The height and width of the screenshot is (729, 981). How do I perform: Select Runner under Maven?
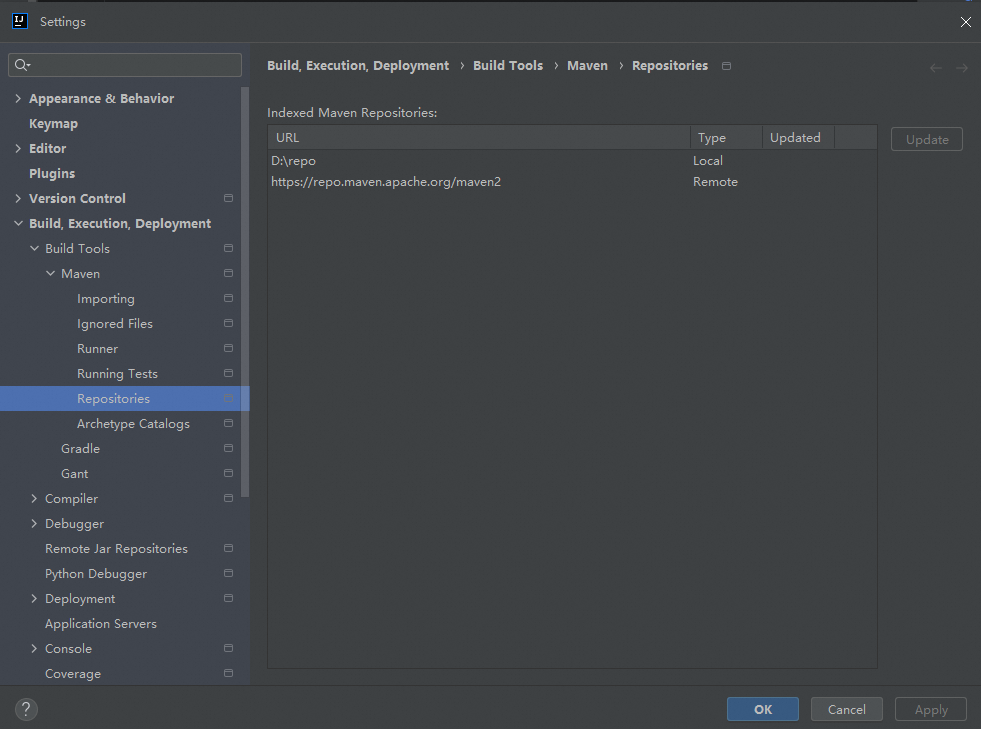(97, 349)
